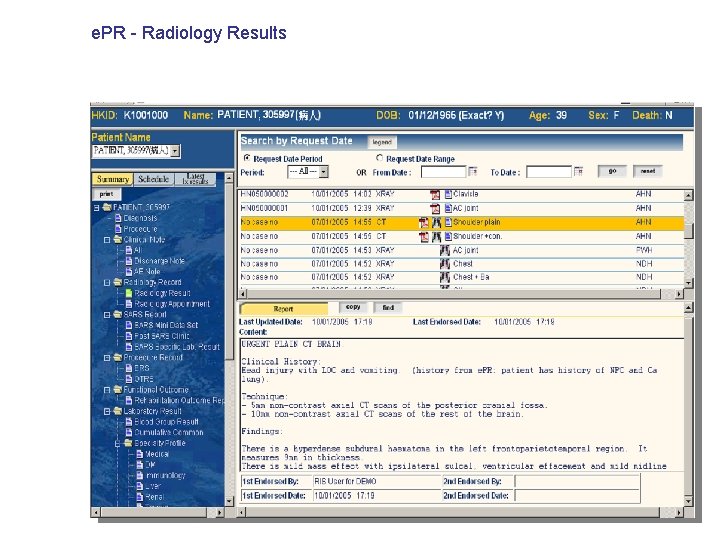Click the SARS Record folder icon
The width and height of the screenshot is (720, 540).
coord(118,315)
